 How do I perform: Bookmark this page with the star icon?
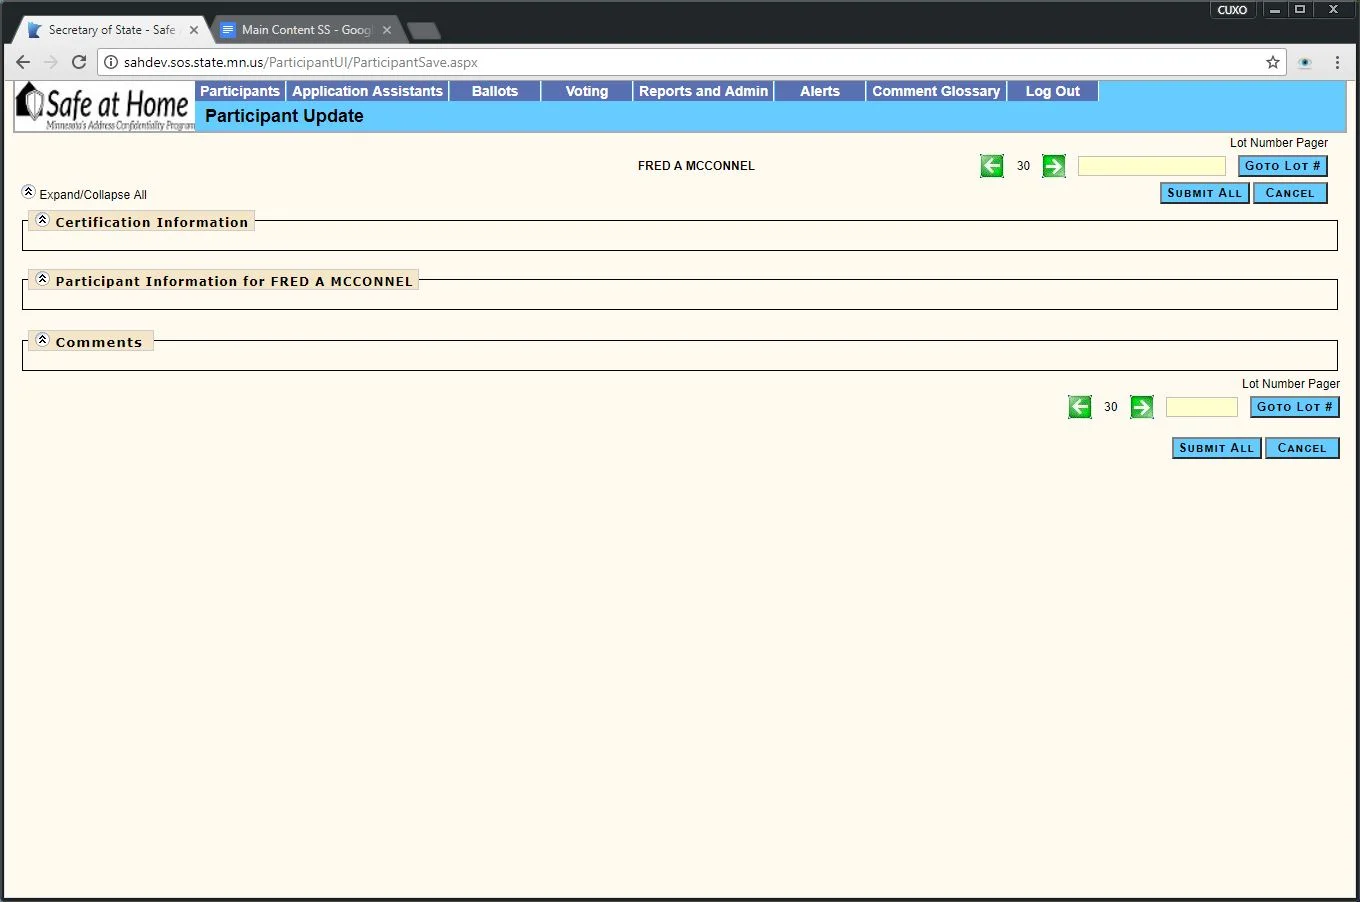click(x=1273, y=62)
